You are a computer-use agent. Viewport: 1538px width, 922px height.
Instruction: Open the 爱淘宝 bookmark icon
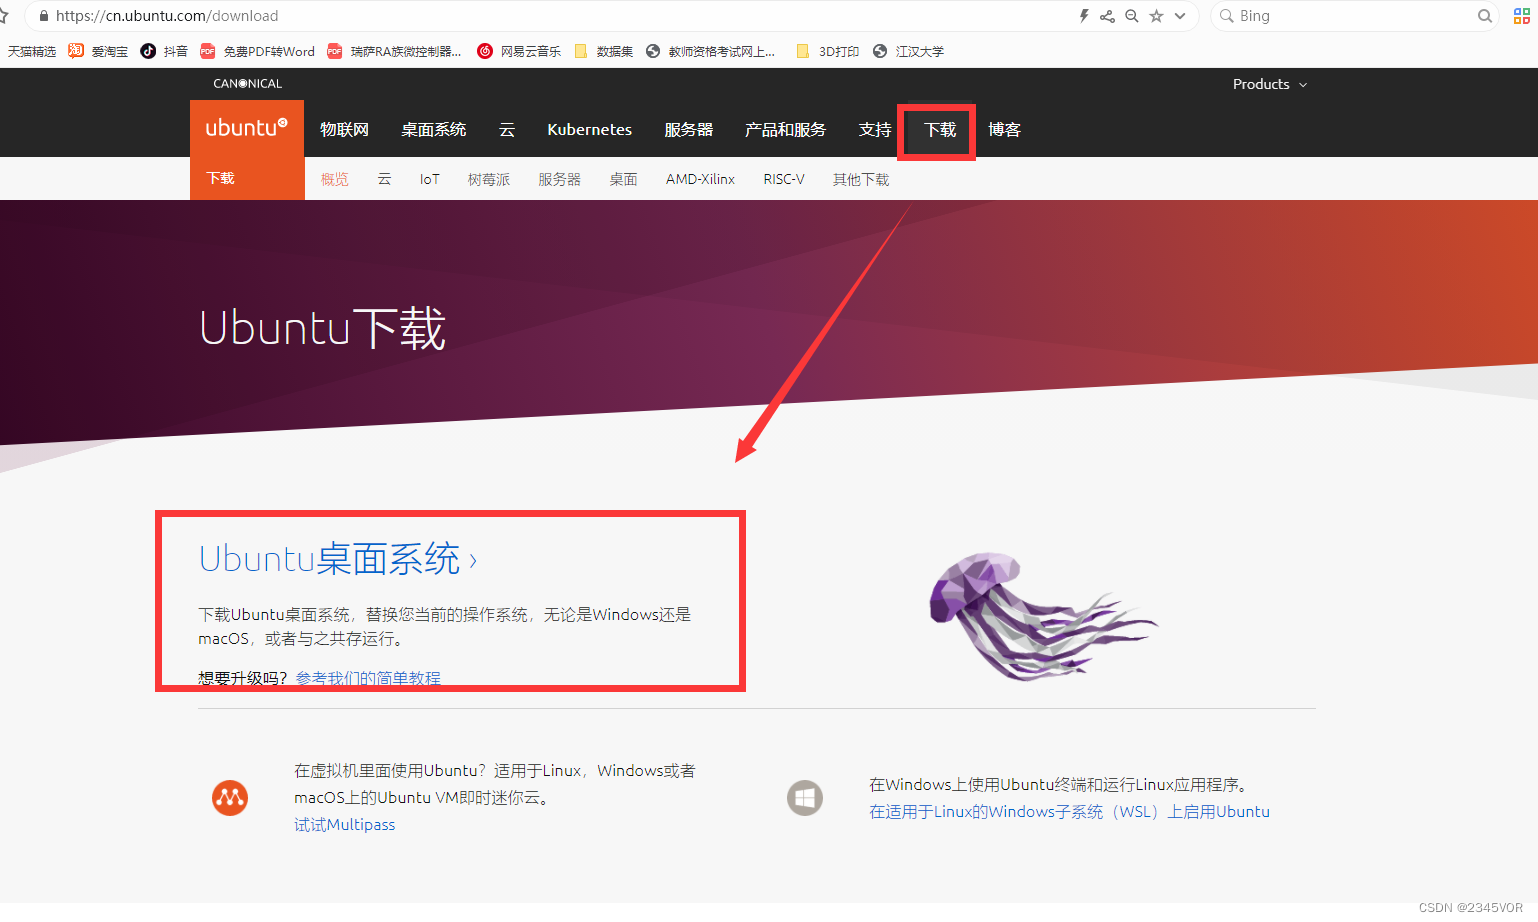coord(76,51)
